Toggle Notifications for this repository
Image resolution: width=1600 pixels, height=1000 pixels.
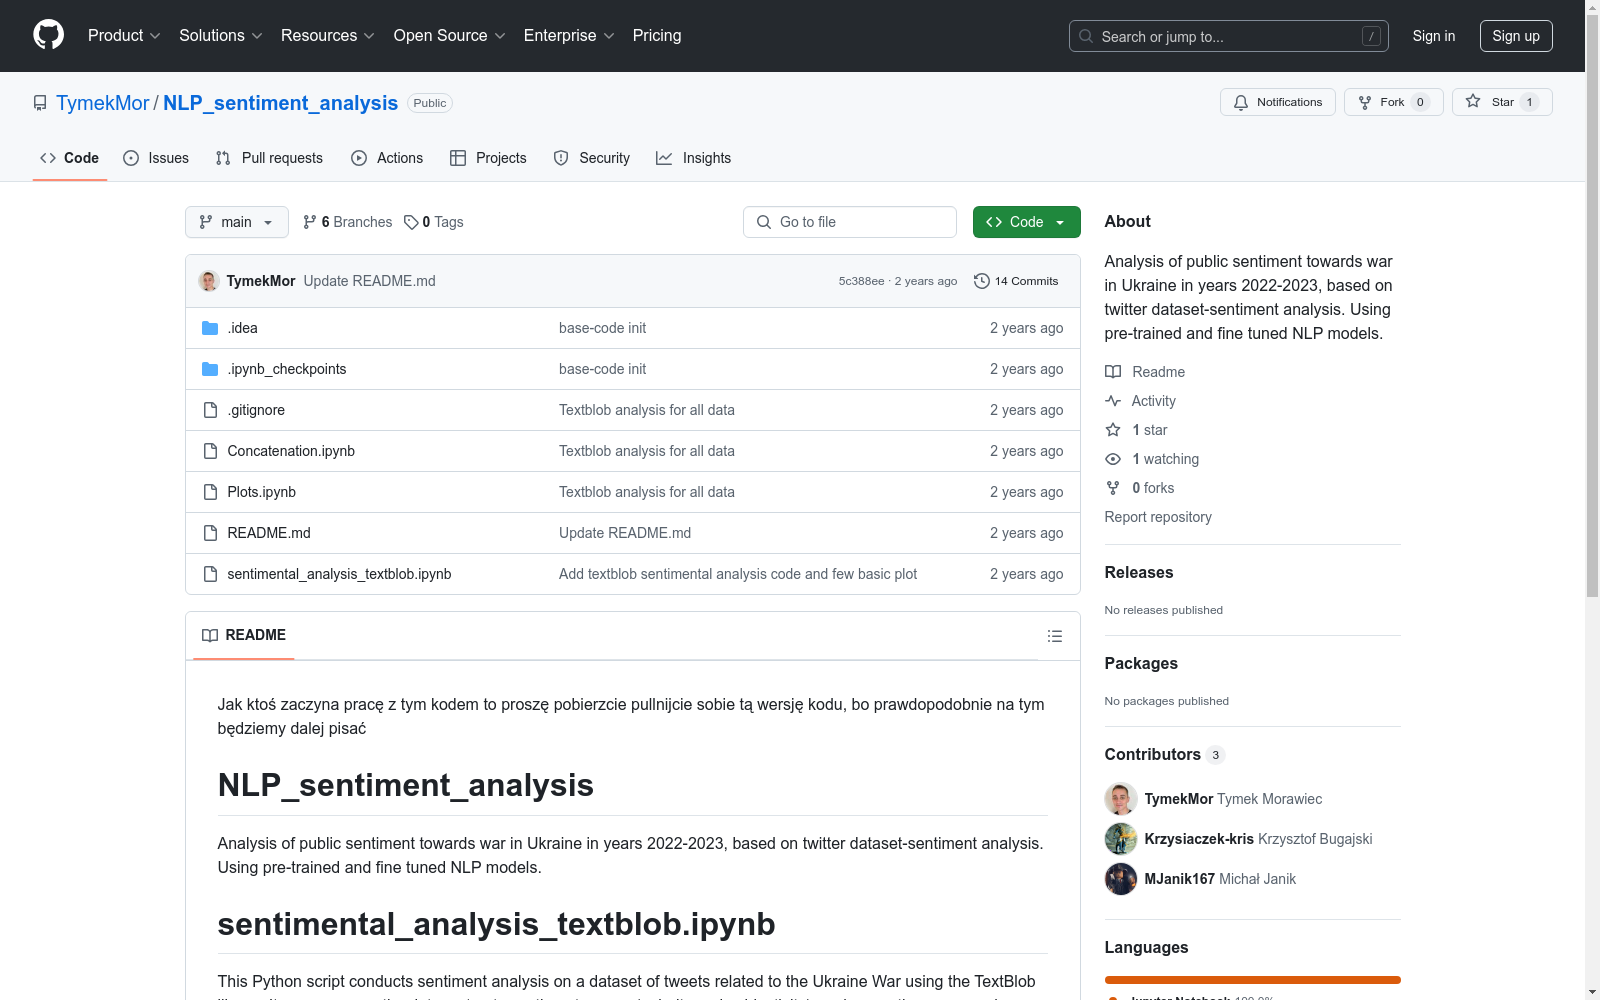click(x=1277, y=101)
